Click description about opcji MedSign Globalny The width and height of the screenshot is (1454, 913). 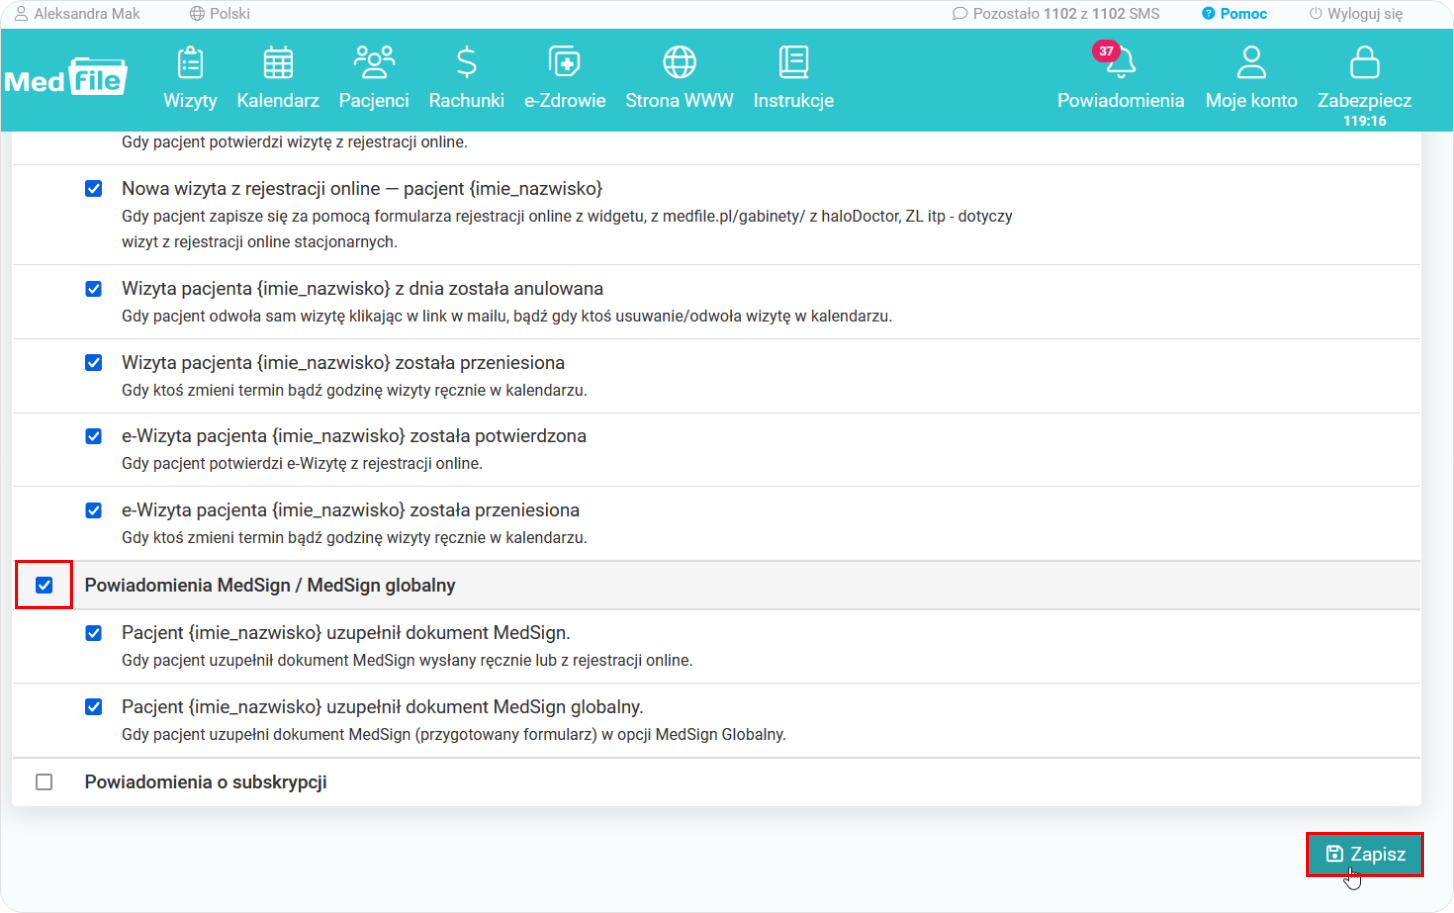(x=454, y=735)
